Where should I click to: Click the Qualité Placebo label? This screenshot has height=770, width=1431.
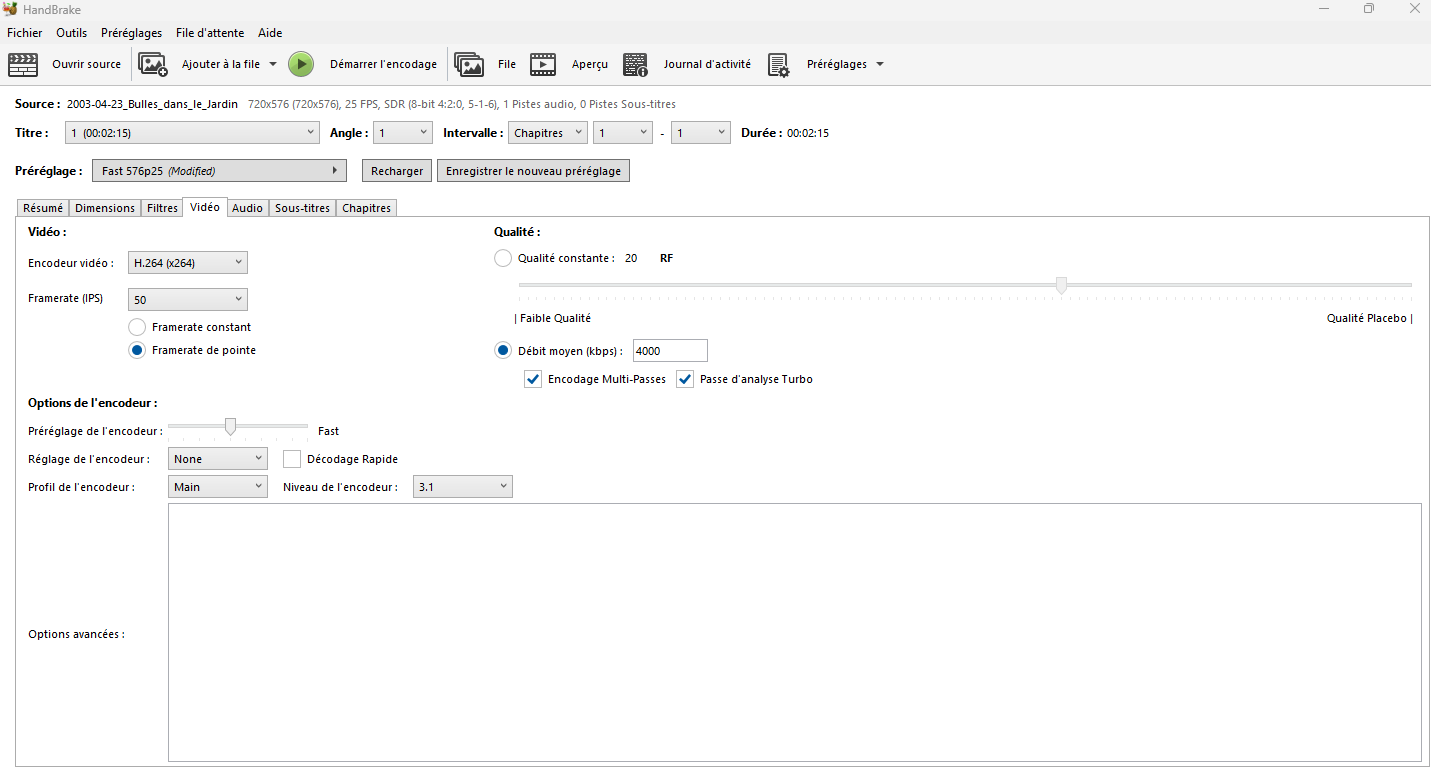point(1369,318)
